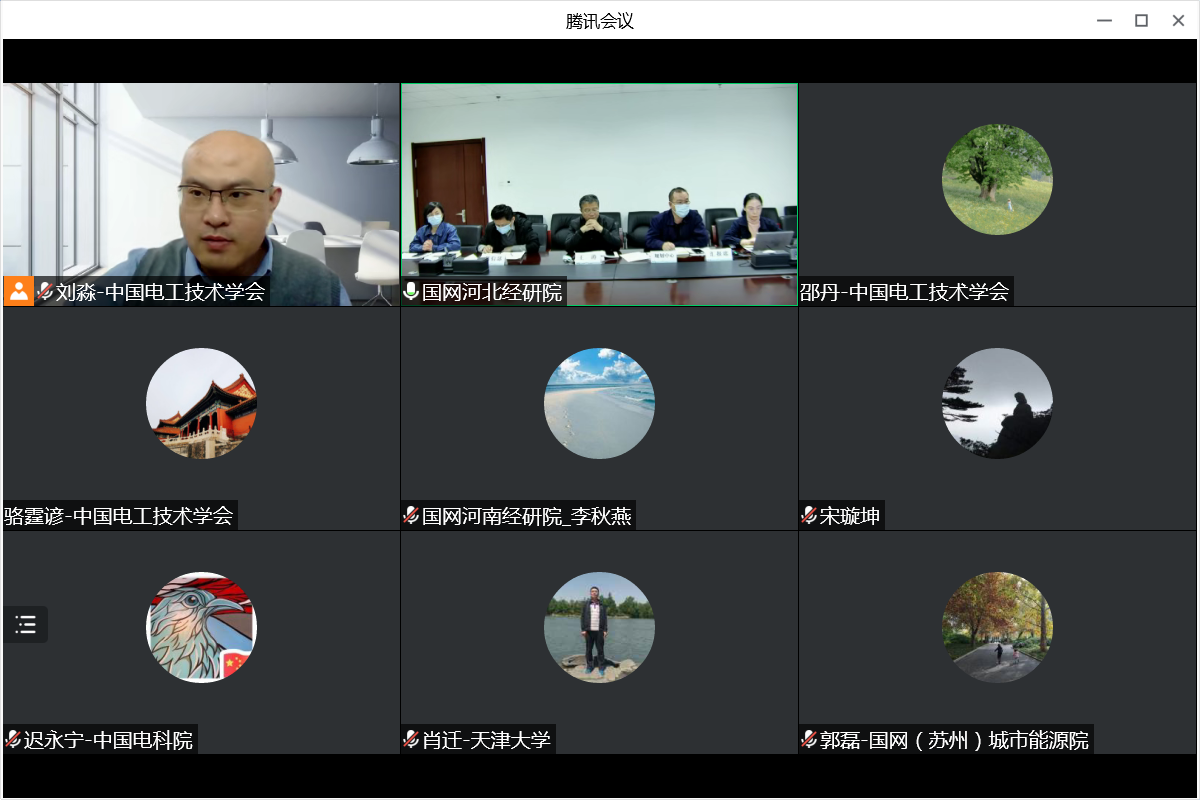1200x800 pixels.
Task: Select the eagle avatar of 迟永宁
Action: coord(201,627)
